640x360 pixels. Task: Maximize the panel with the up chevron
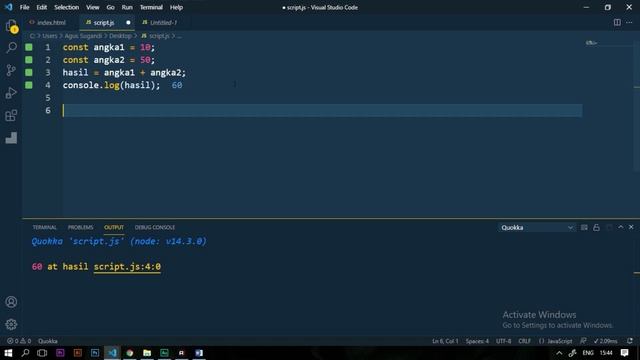tap(620, 227)
